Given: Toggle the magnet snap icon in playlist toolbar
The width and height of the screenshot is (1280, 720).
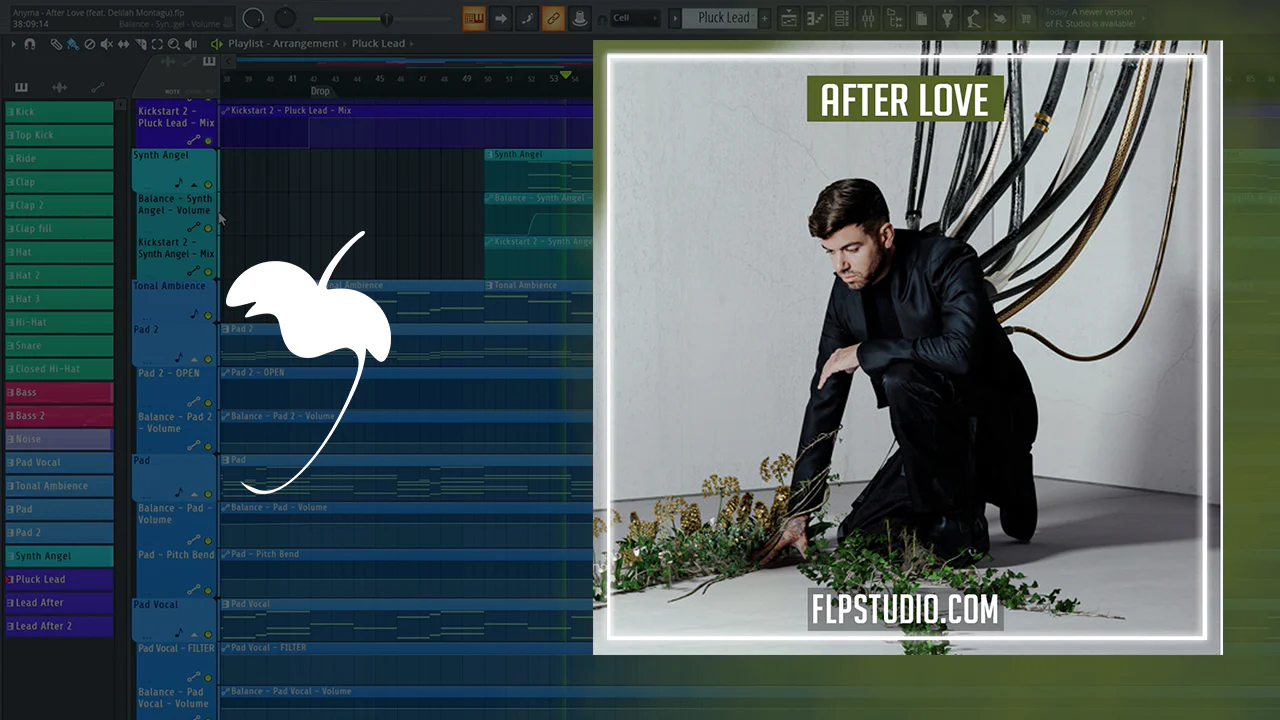Looking at the screenshot, I should click(x=29, y=44).
